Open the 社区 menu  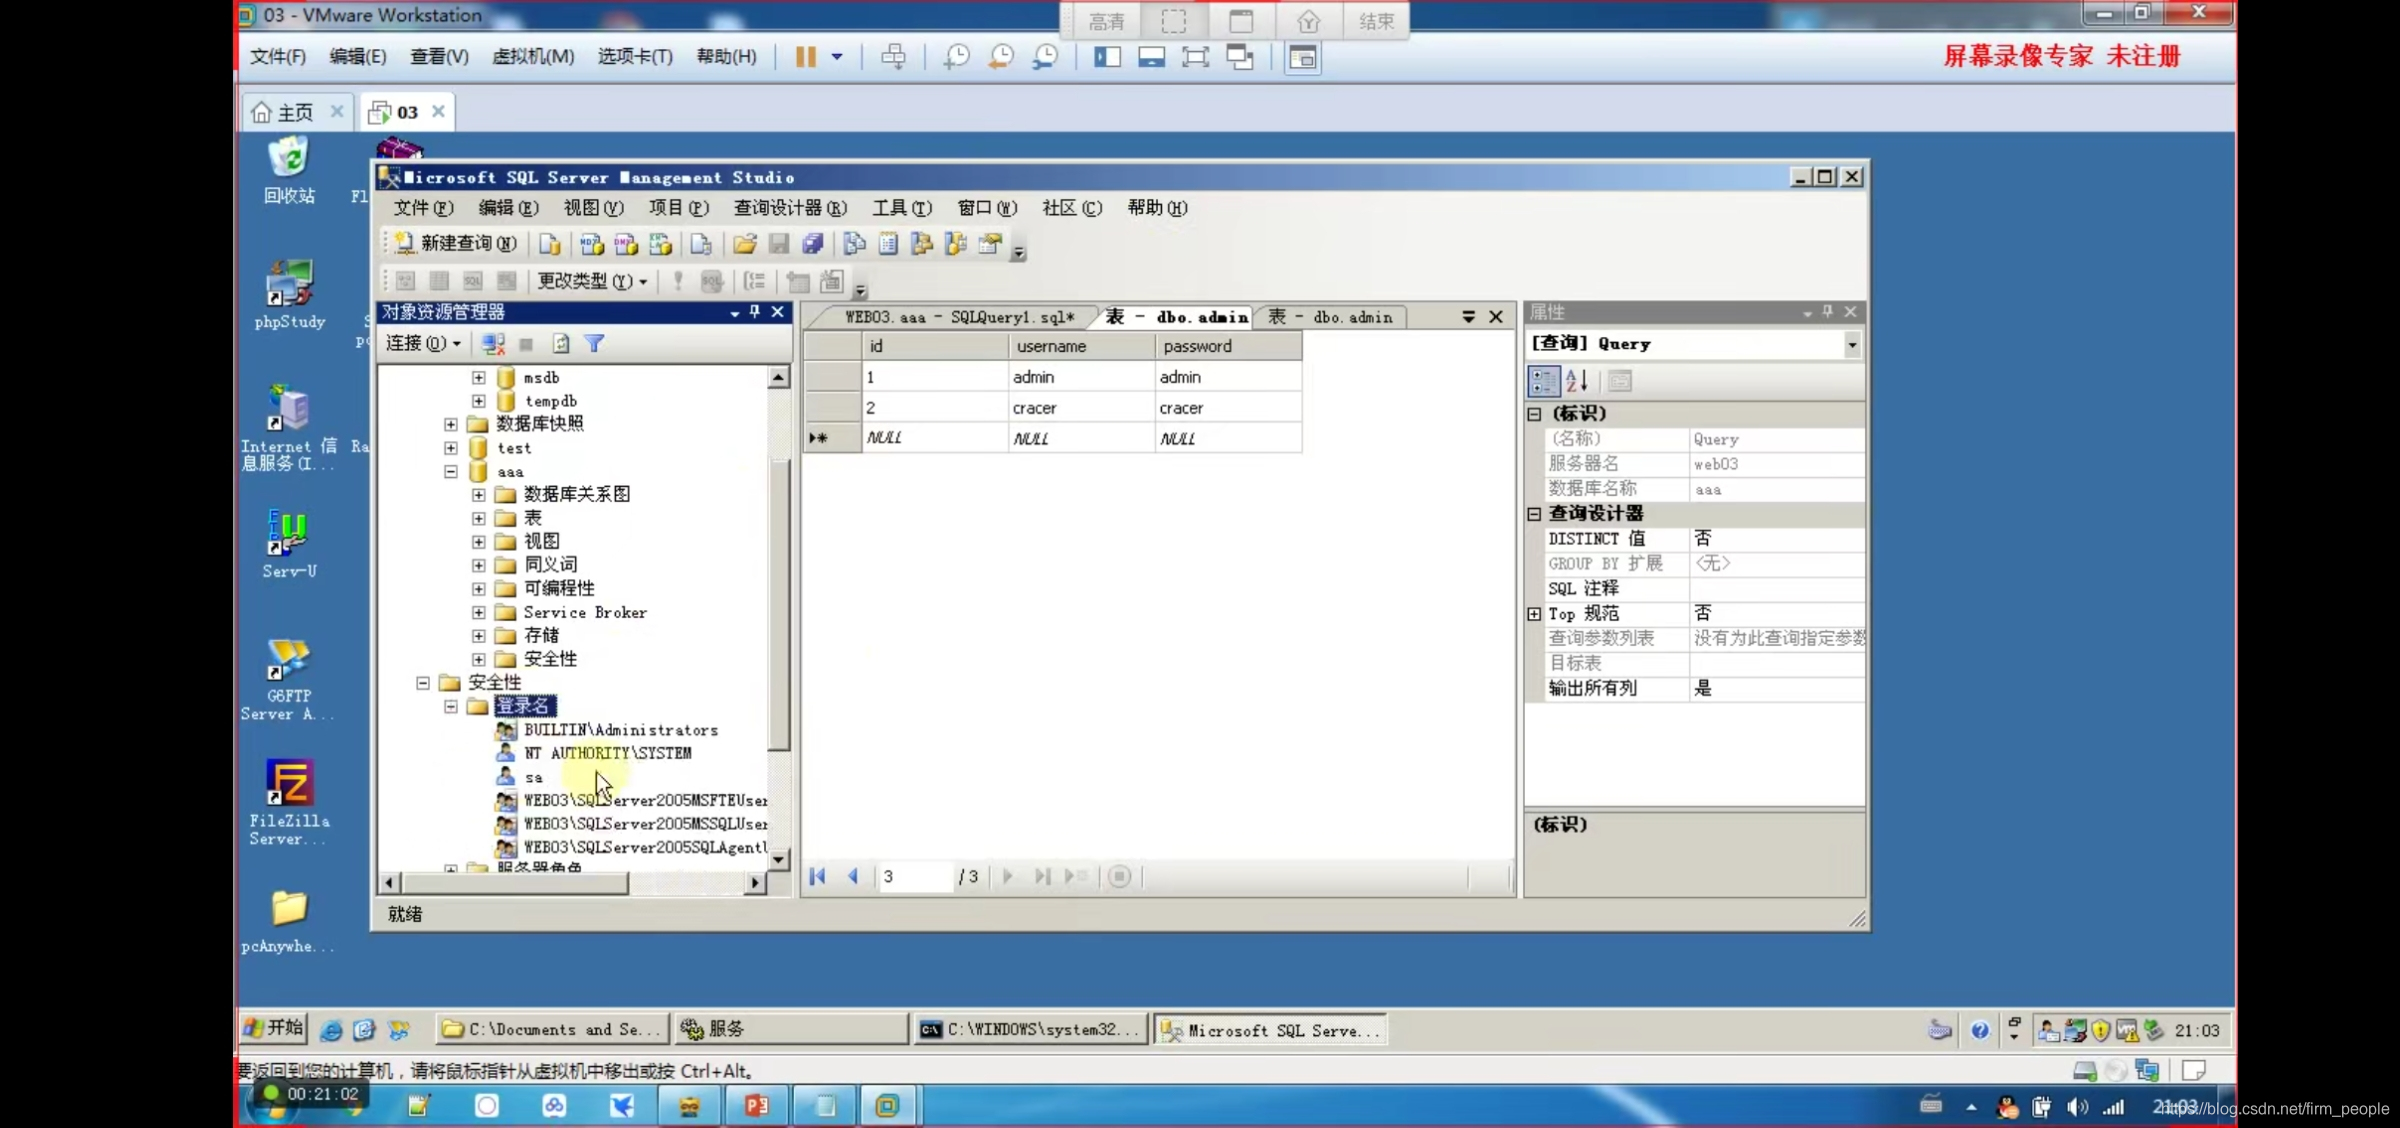pos(1072,208)
